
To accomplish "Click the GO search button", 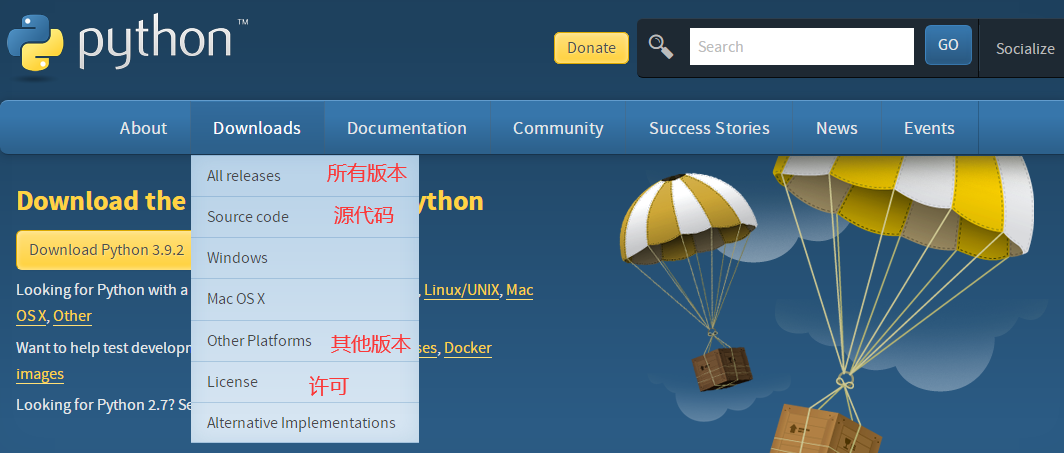I will (948, 45).
